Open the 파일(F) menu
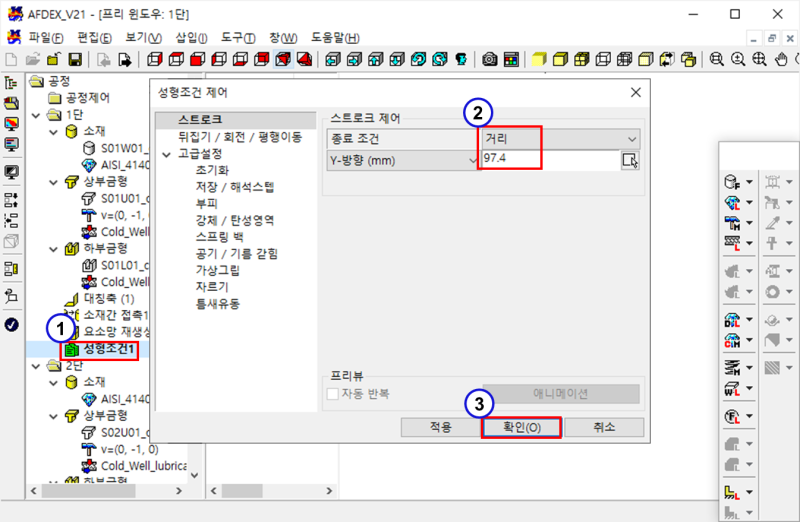 click(46, 37)
